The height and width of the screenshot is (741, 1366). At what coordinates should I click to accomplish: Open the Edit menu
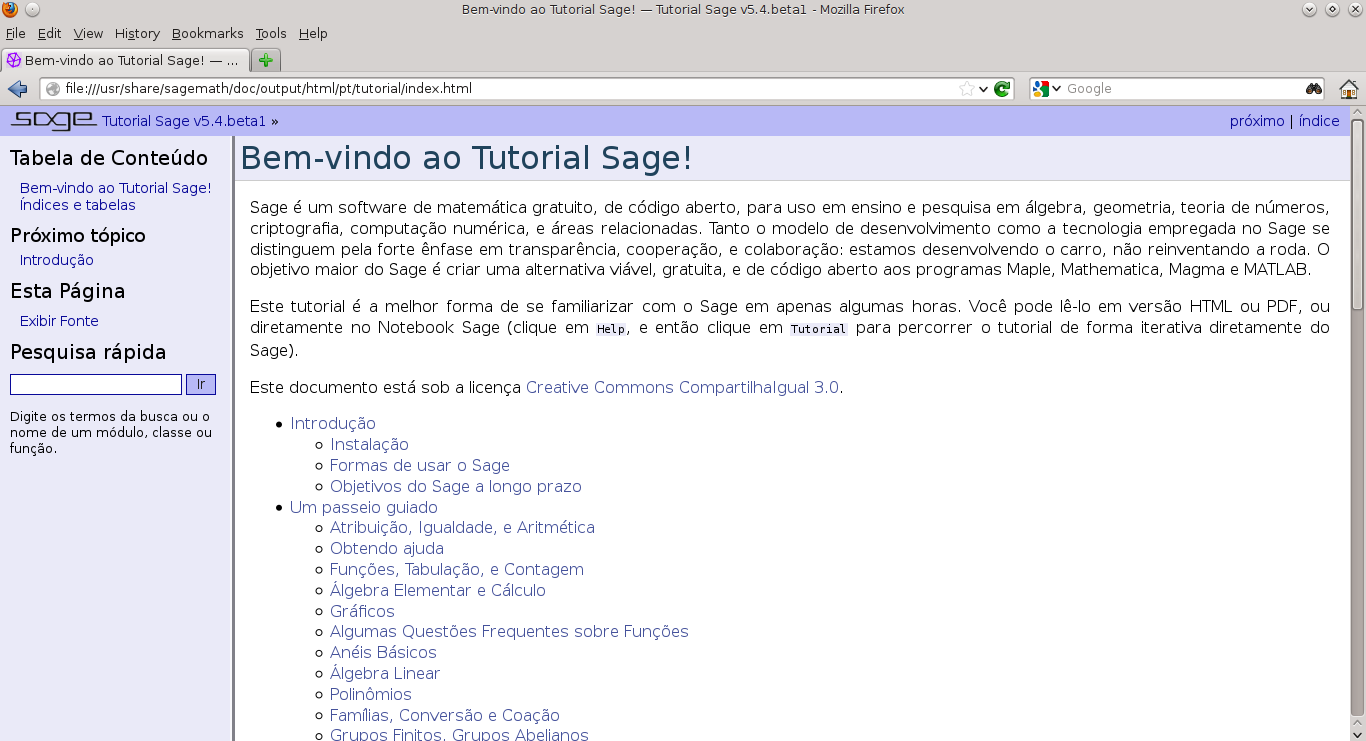coord(49,33)
